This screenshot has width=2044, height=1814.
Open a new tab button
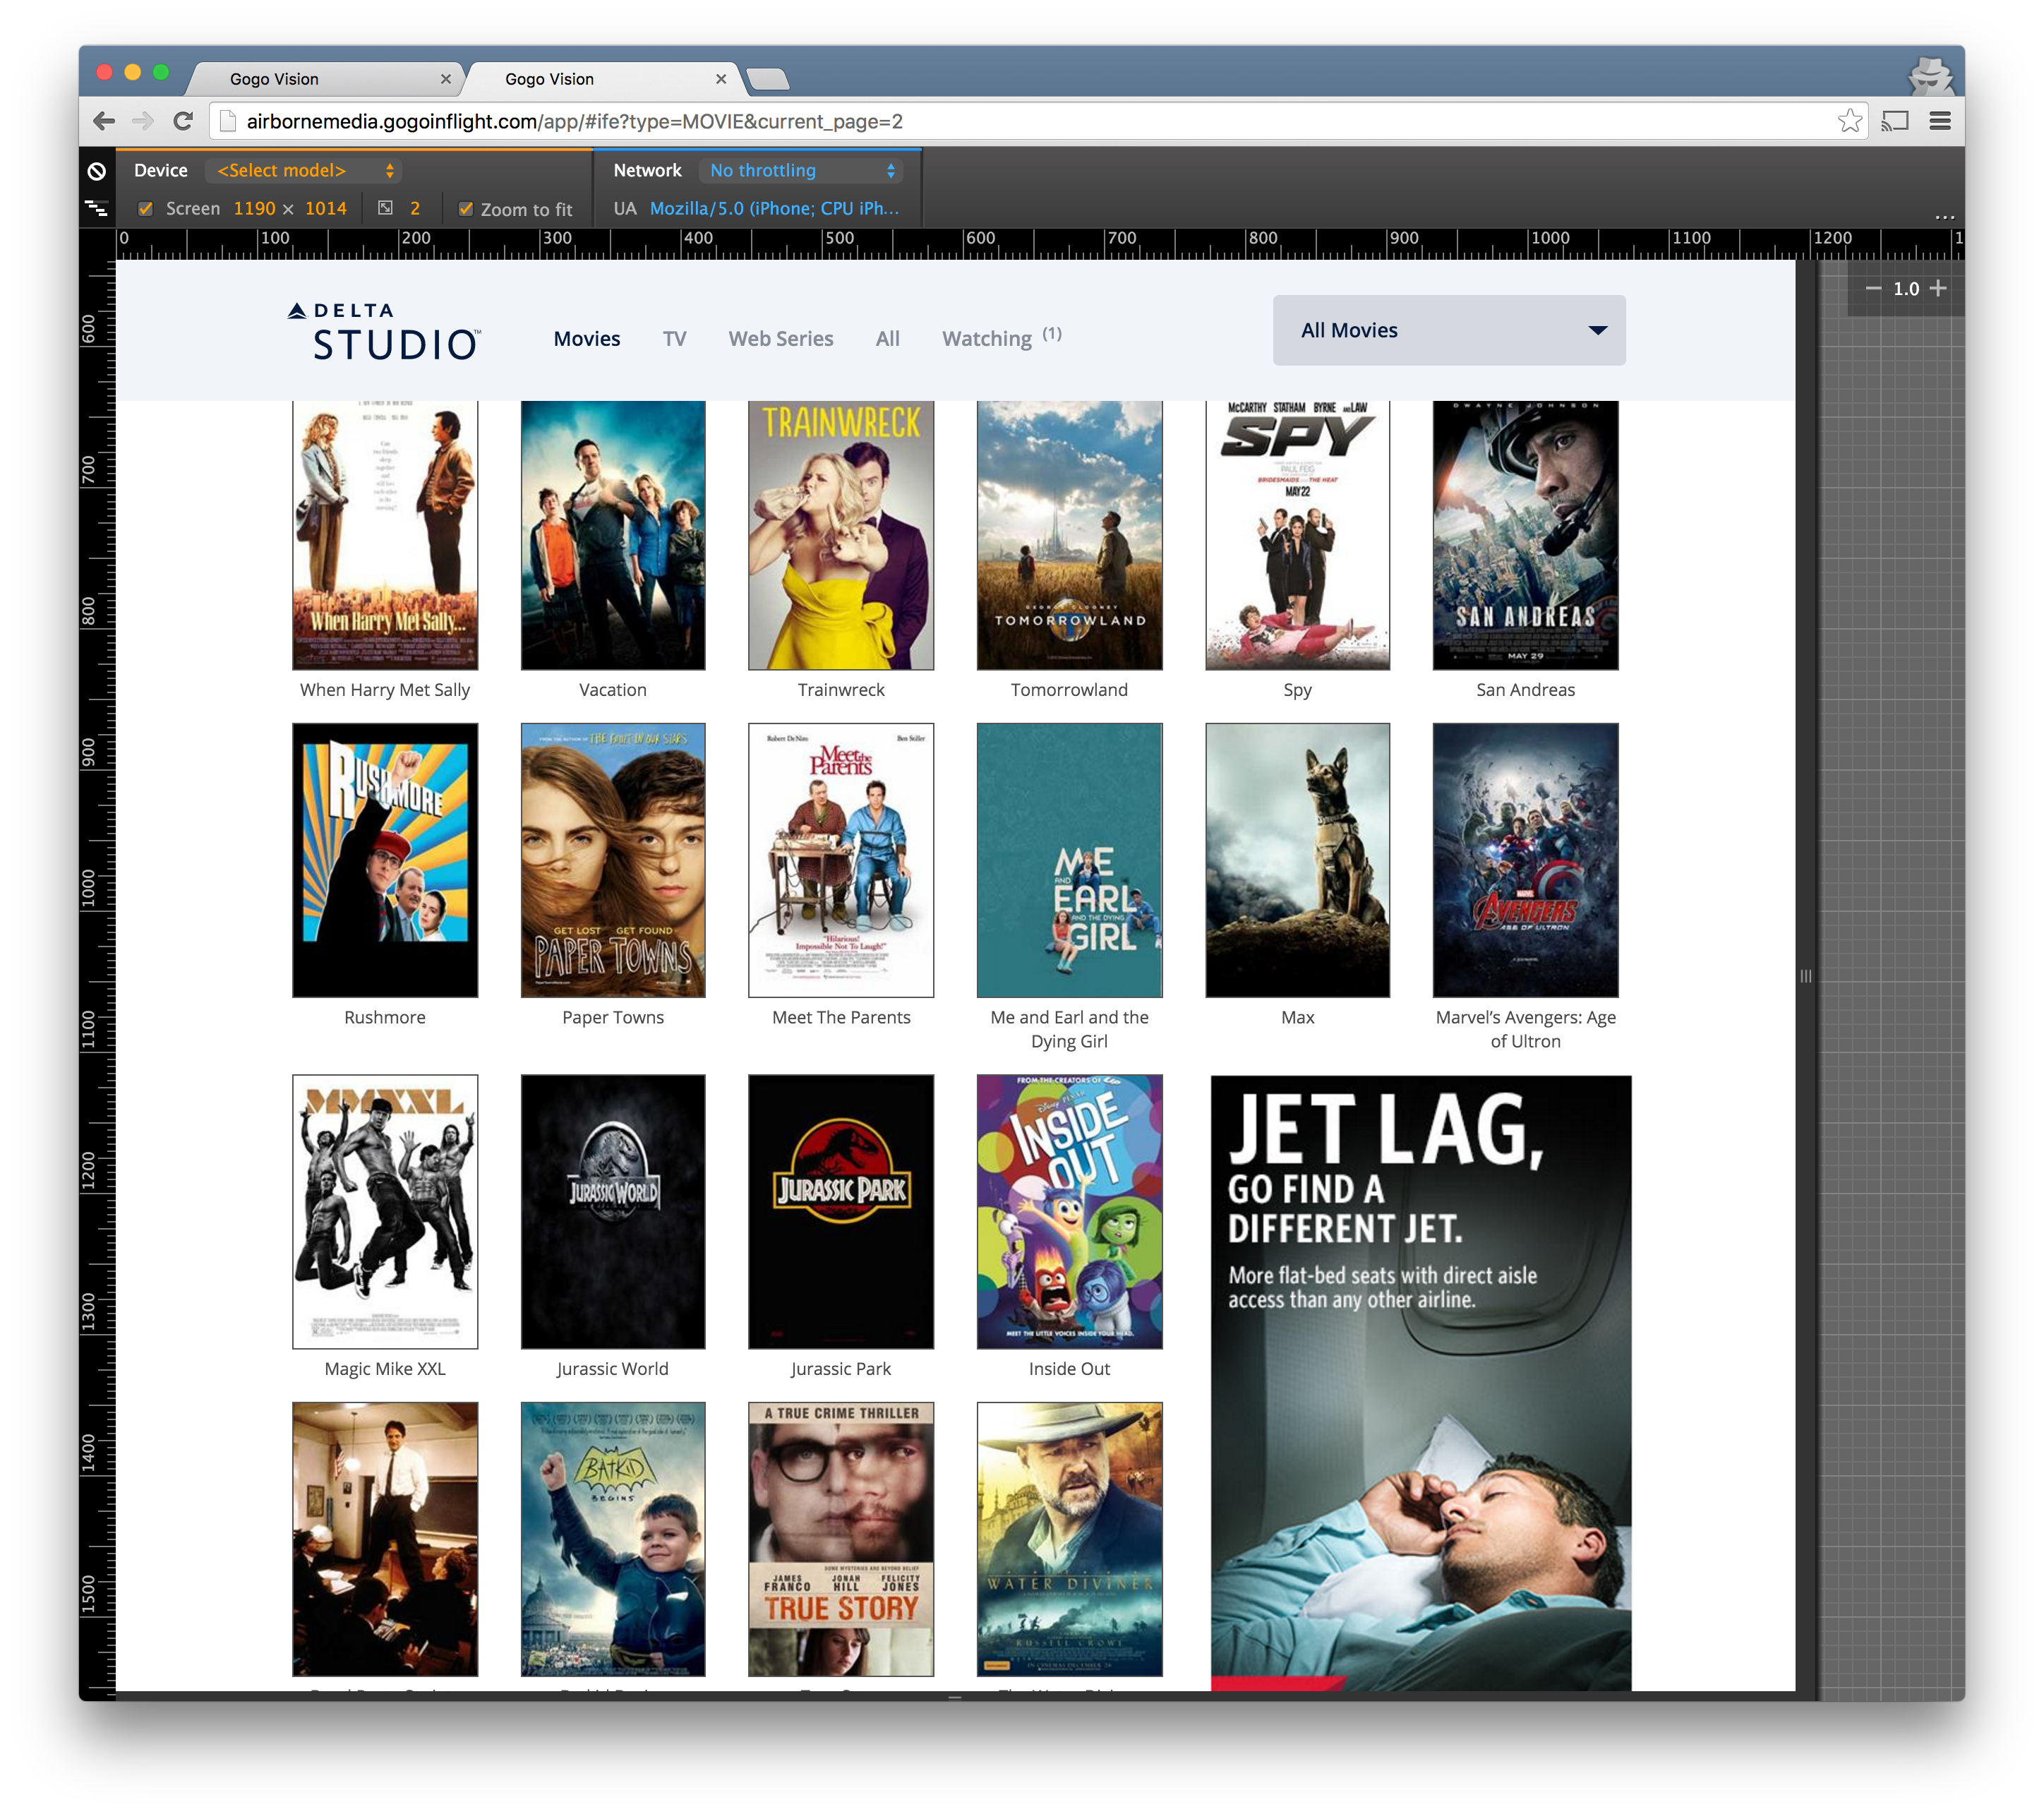(x=767, y=79)
